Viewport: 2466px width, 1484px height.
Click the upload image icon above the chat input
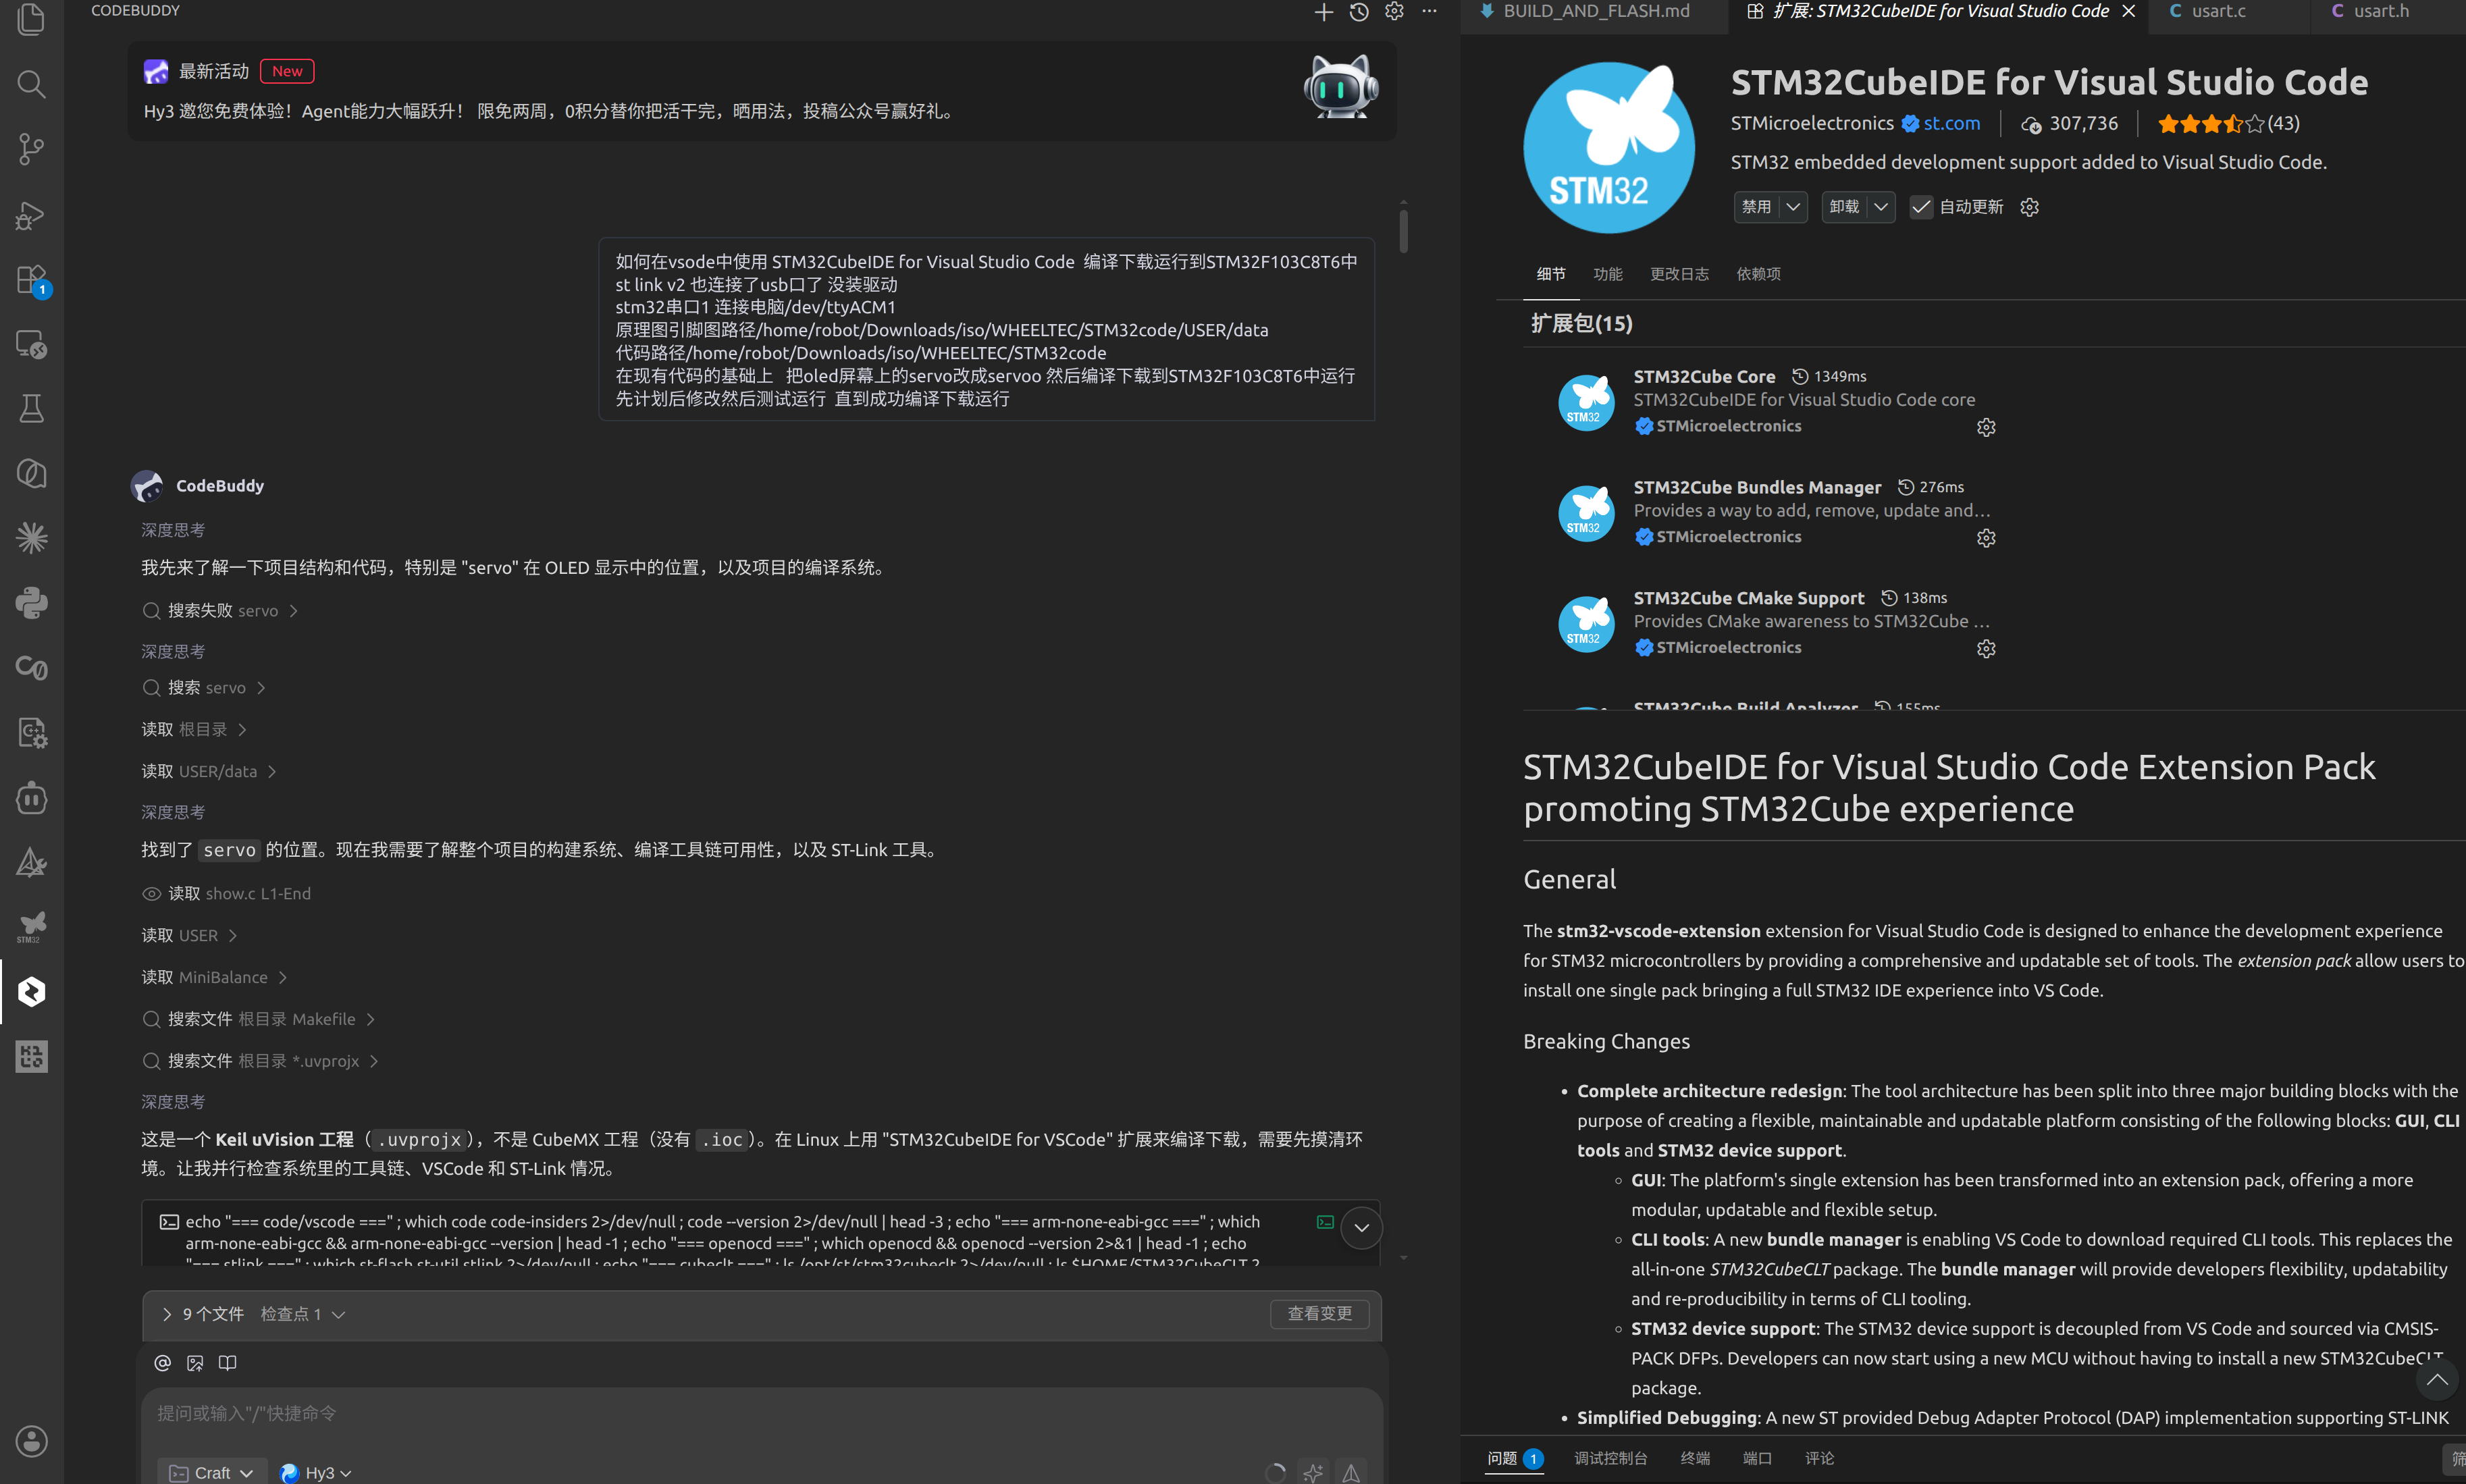click(x=195, y=1363)
